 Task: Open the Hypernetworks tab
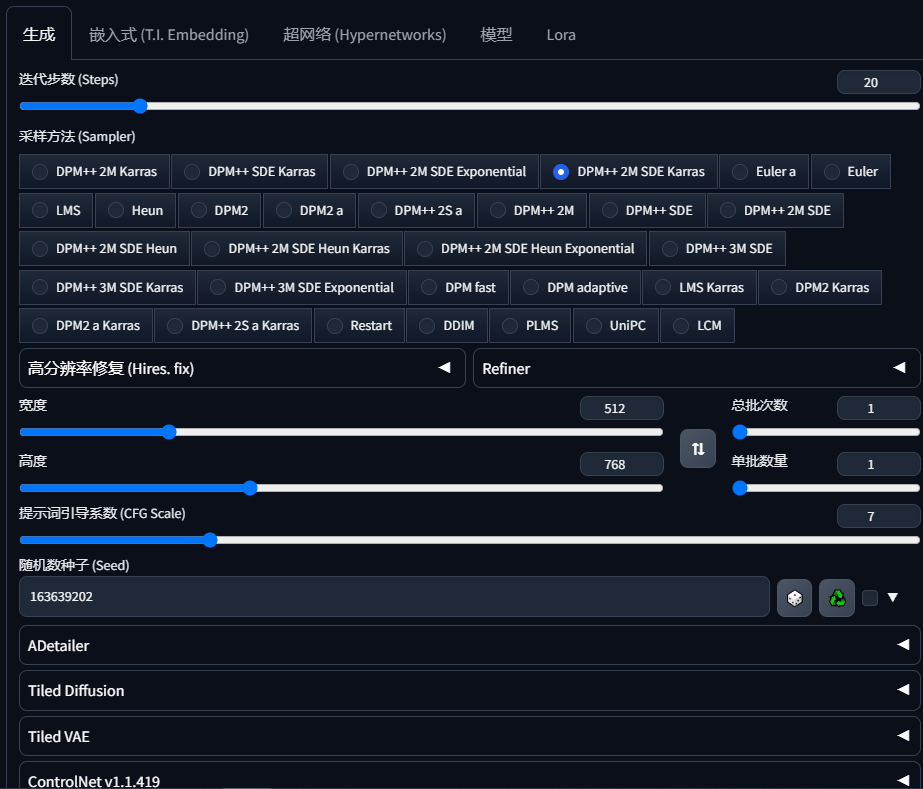(x=364, y=34)
